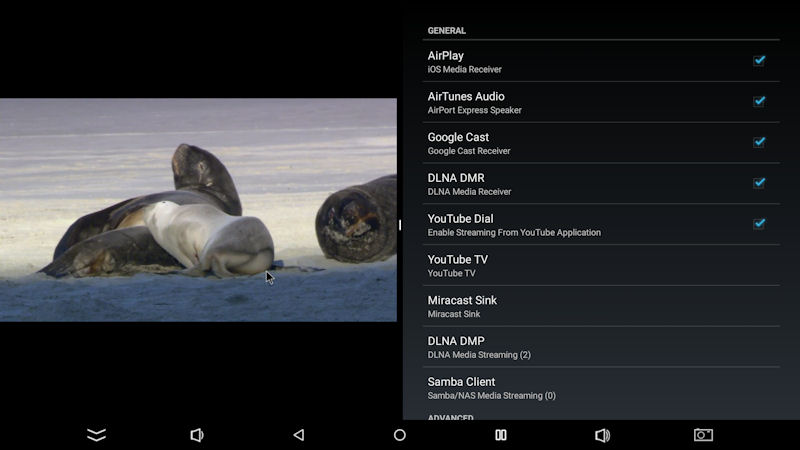800x450 pixels.
Task: Uncheck the AirPlay checkbox
Action: click(x=759, y=61)
